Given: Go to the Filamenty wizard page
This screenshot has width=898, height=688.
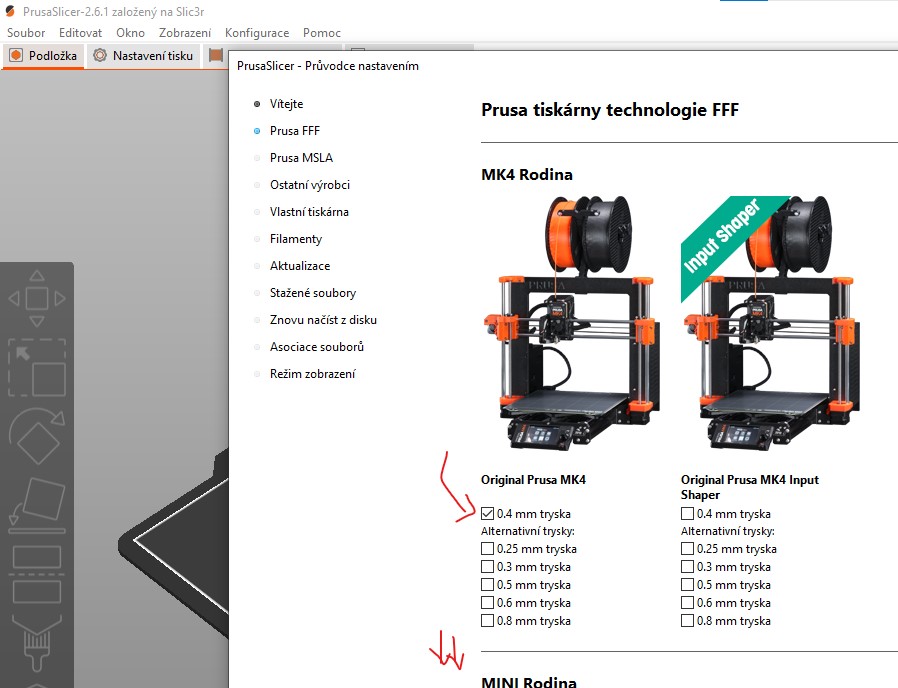Looking at the screenshot, I should tap(296, 239).
